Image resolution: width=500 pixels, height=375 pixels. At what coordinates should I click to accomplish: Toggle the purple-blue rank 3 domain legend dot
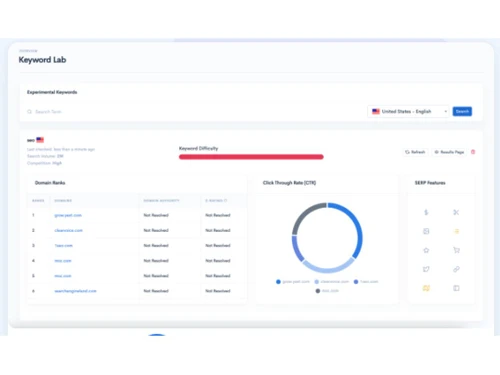tap(356, 282)
